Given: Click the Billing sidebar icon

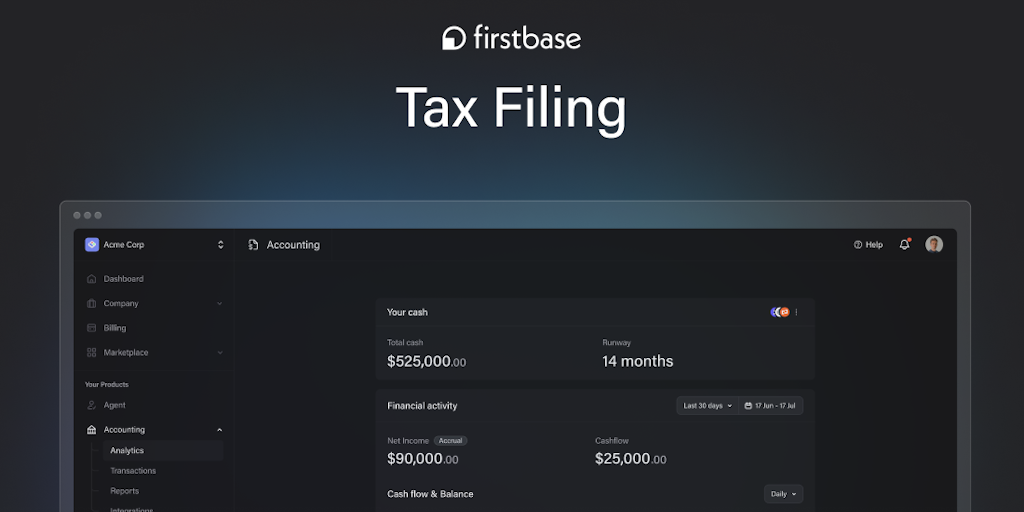Looking at the screenshot, I should [92, 328].
